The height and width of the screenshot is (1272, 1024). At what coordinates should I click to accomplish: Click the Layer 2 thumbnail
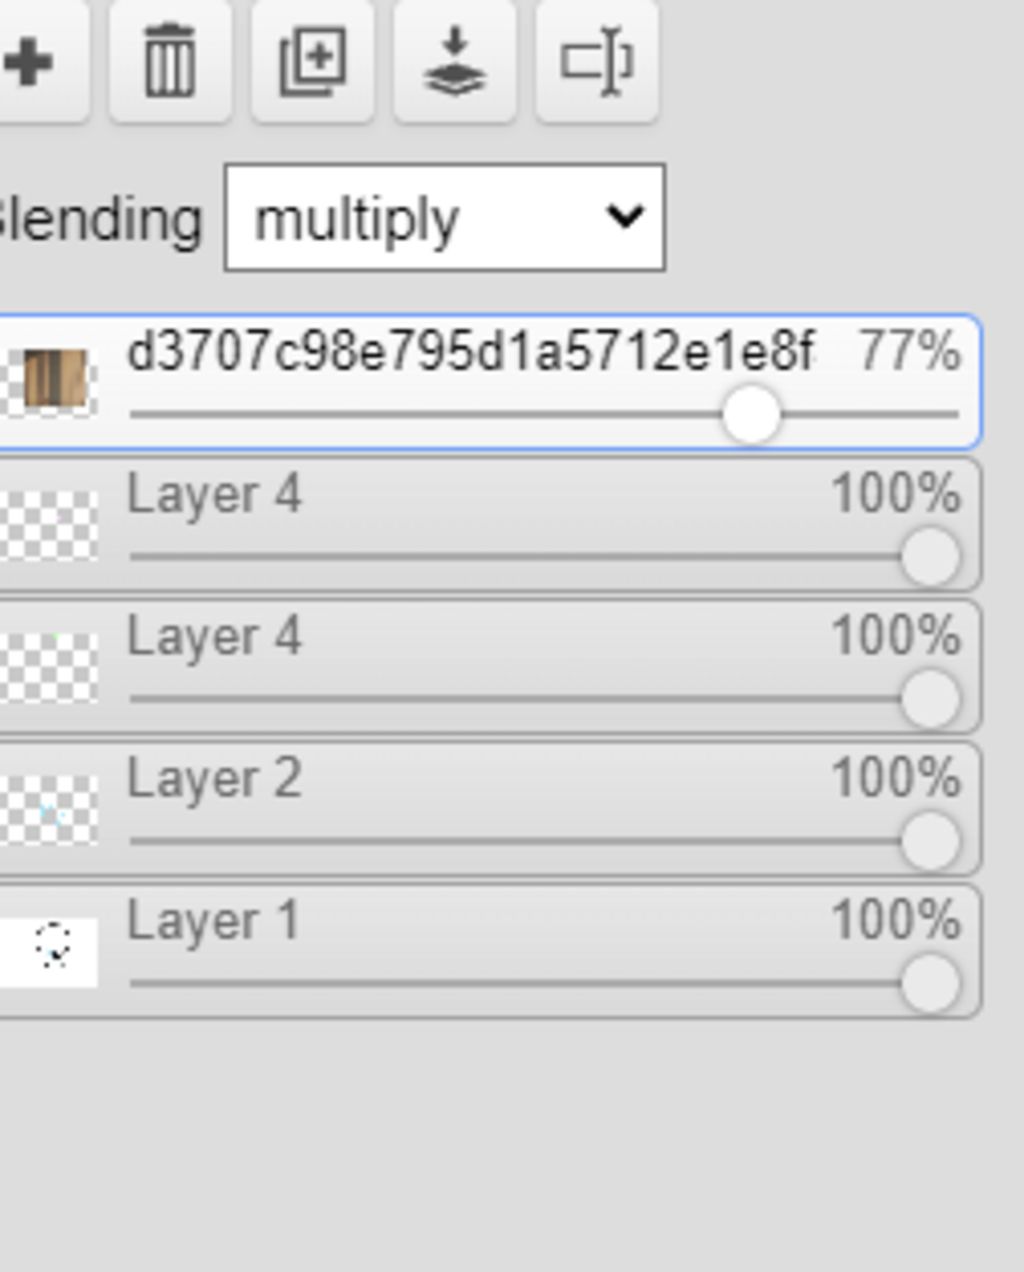coord(50,808)
